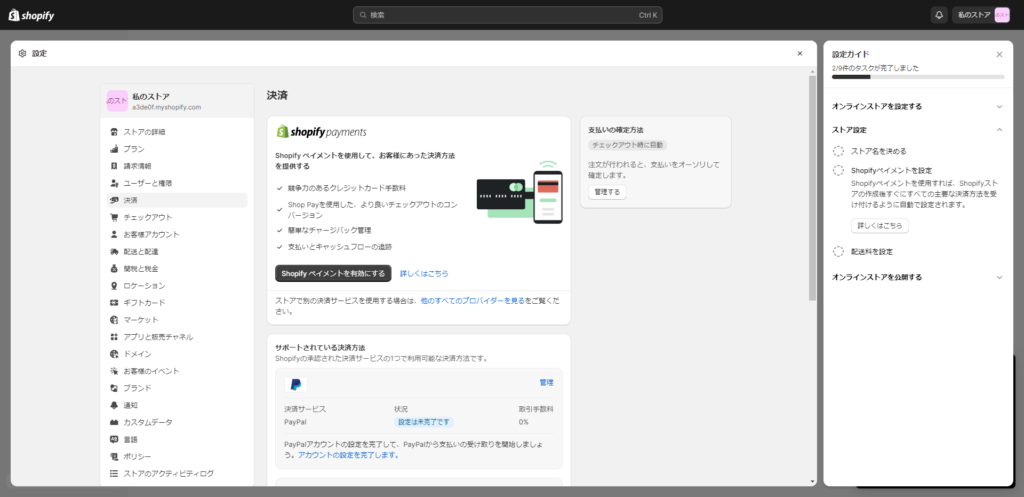Click the 請求情報 billing icon
The width and height of the screenshot is (1024, 497).
(114, 166)
